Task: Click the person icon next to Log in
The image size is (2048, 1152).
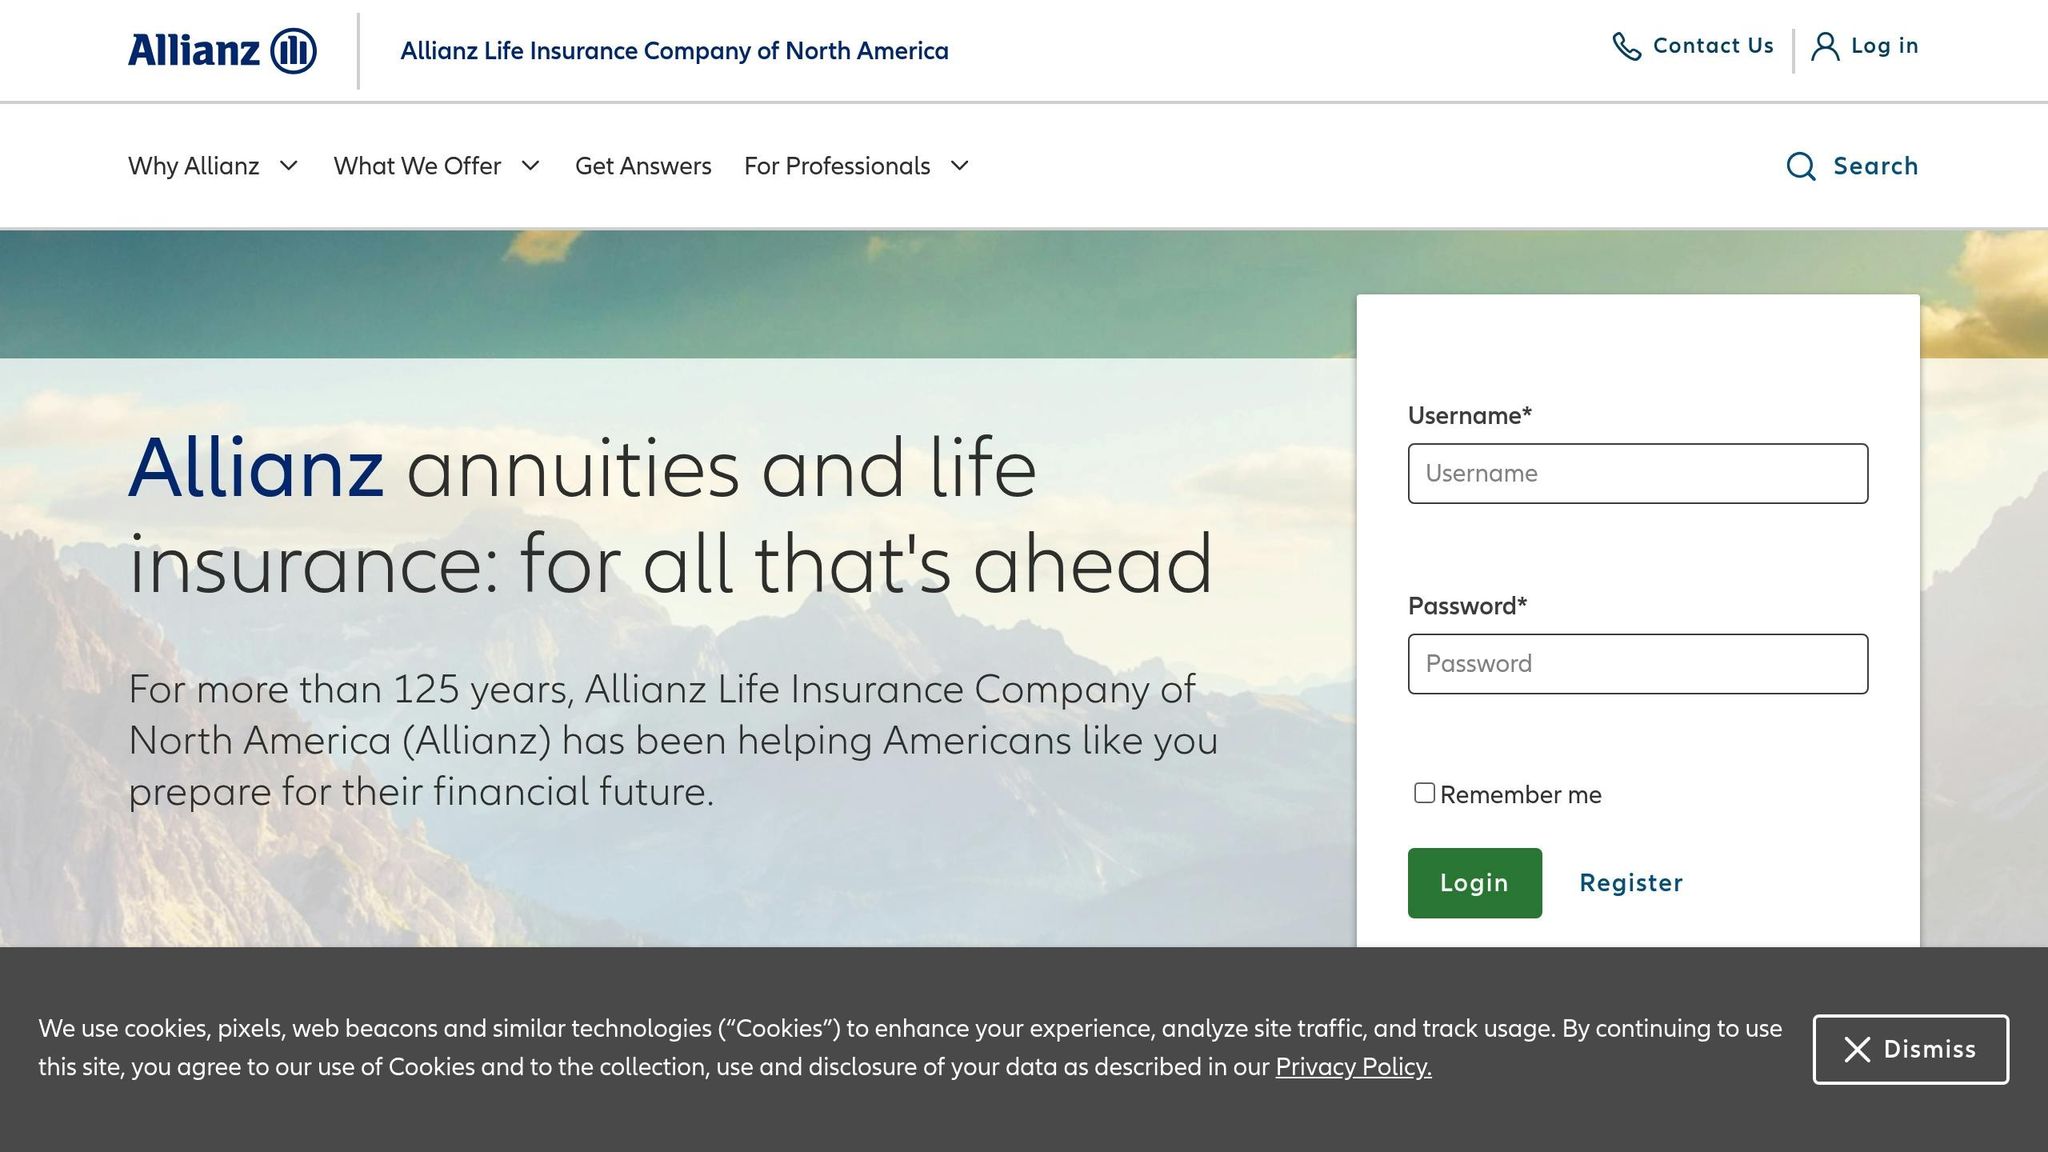Action: click(1823, 45)
